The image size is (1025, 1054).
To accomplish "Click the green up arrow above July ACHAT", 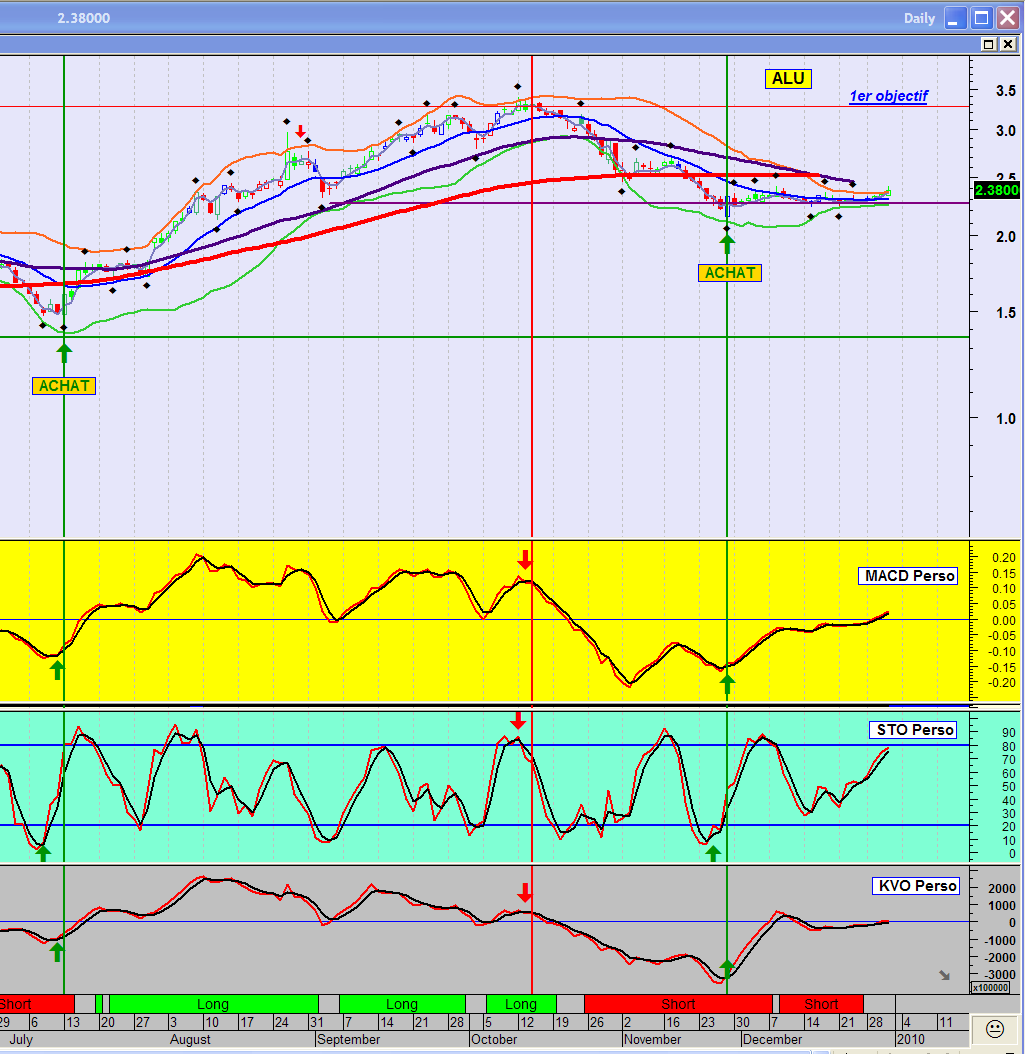I will 64,353.
